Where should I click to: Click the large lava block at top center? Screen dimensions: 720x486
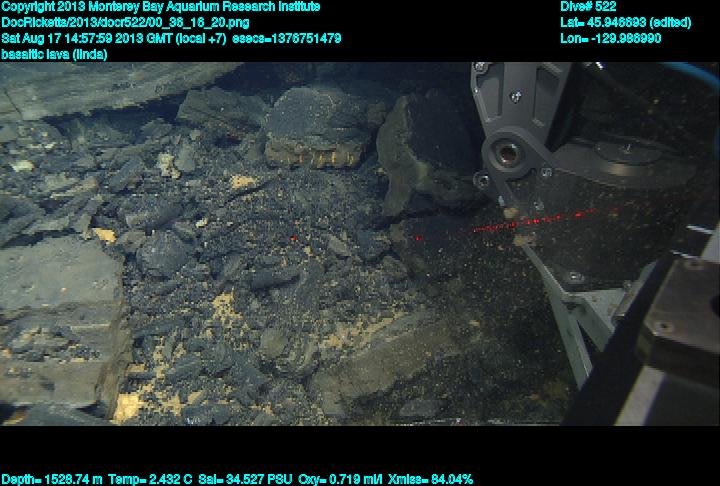point(318,122)
